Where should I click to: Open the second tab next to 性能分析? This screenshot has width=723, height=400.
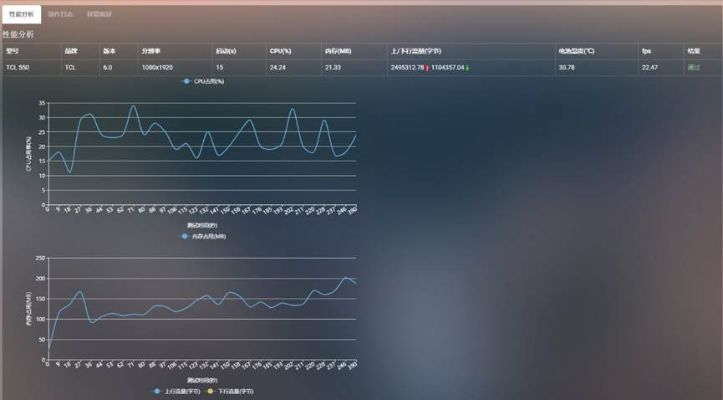pyautogui.click(x=61, y=14)
